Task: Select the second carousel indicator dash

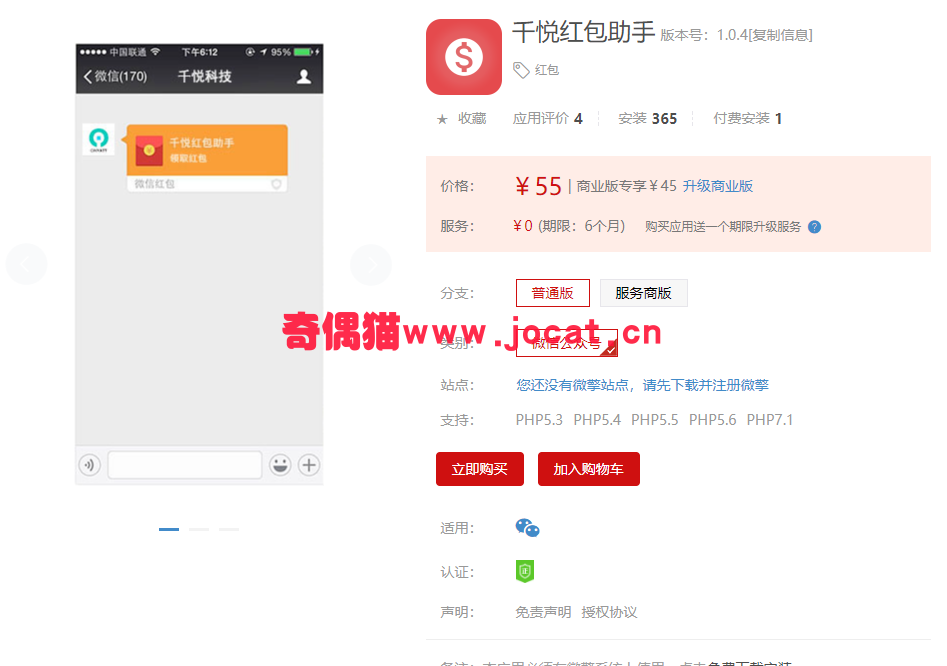Action: click(x=199, y=529)
